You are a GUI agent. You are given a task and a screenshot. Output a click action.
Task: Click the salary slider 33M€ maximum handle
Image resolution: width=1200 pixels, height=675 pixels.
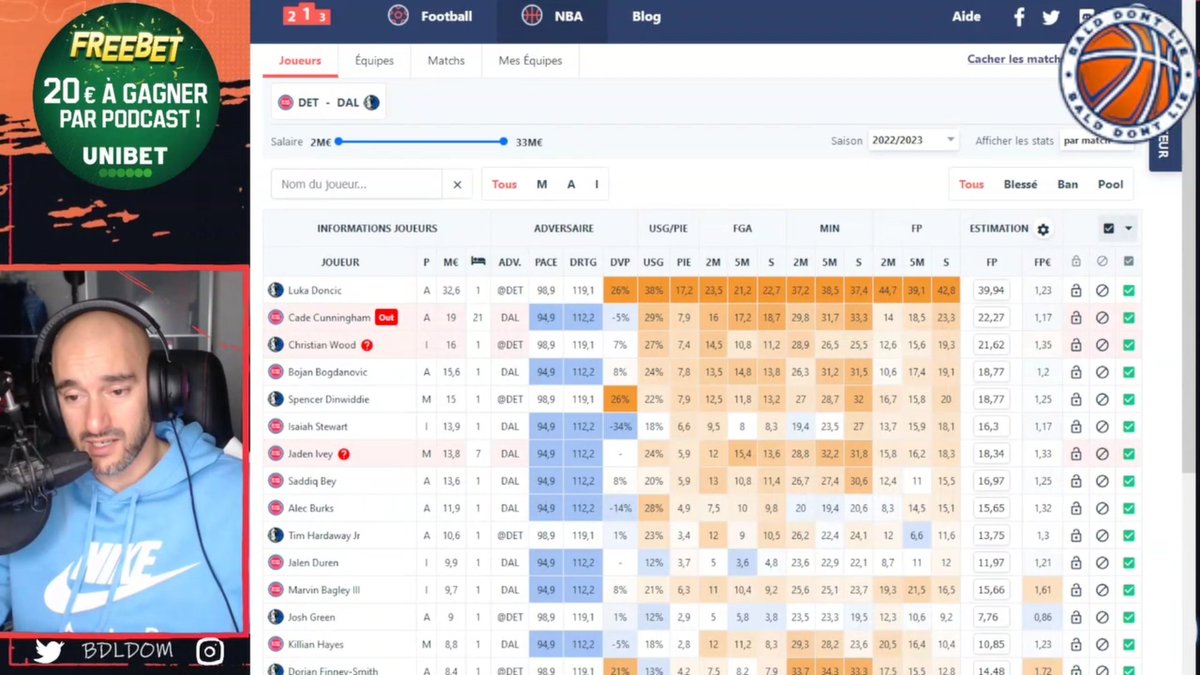(x=504, y=142)
